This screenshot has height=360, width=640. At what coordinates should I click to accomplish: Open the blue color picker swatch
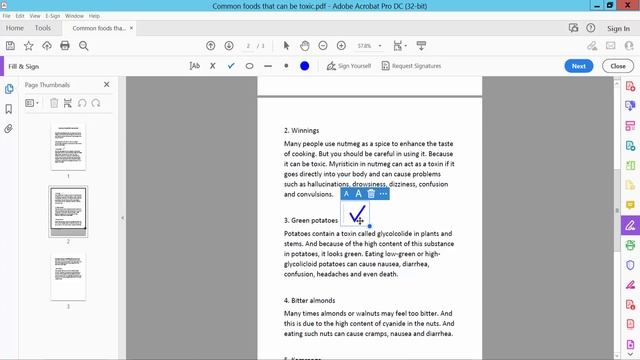pyautogui.click(x=304, y=66)
